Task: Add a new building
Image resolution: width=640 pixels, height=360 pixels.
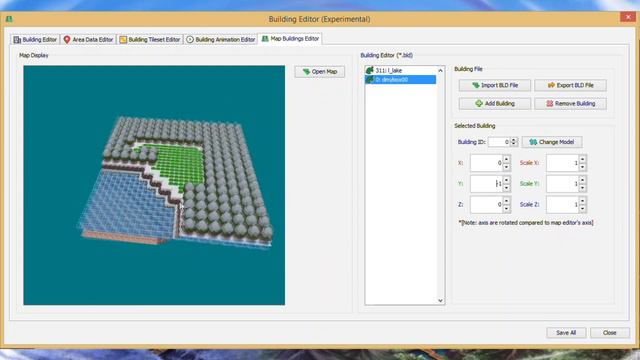Action: [x=495, y=104]
